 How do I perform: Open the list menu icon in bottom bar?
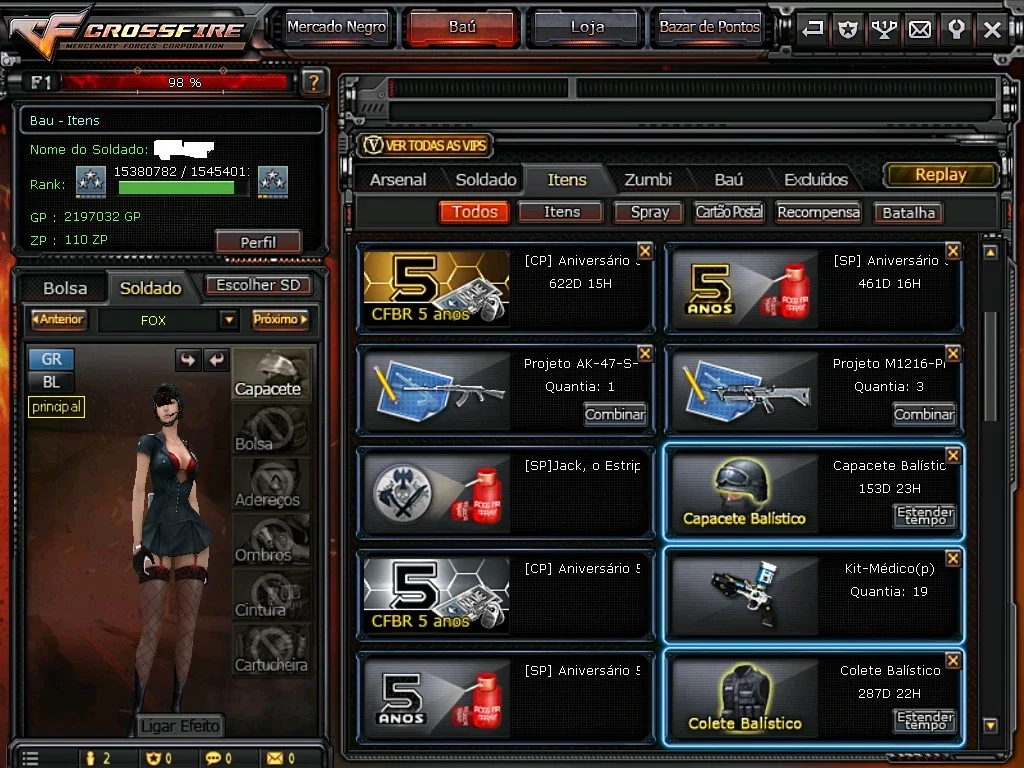pyautogui.click(x=30, y=758)
